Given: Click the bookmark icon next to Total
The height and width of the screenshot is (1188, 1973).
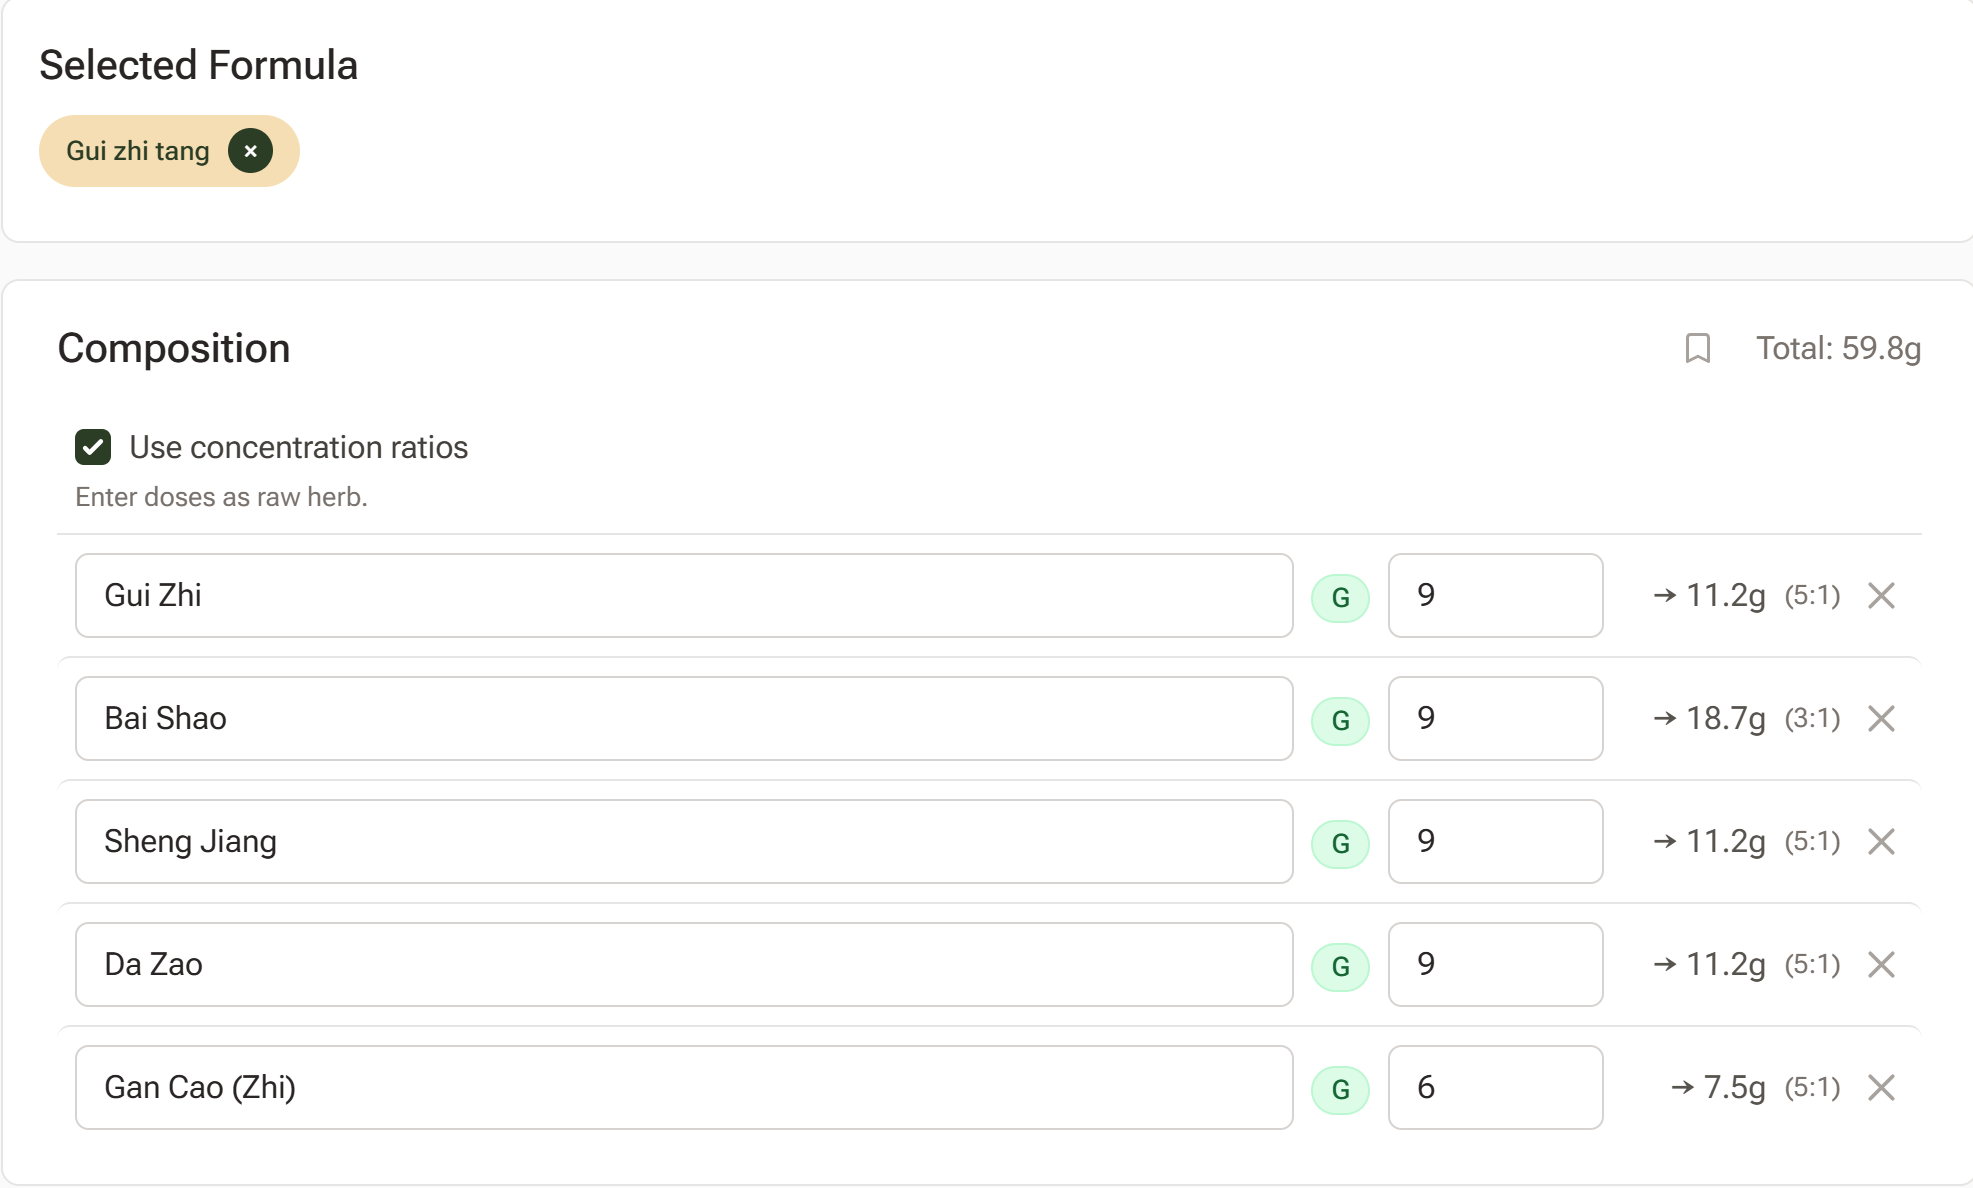Looking at the screenshot, I should tap(1697, 348).
